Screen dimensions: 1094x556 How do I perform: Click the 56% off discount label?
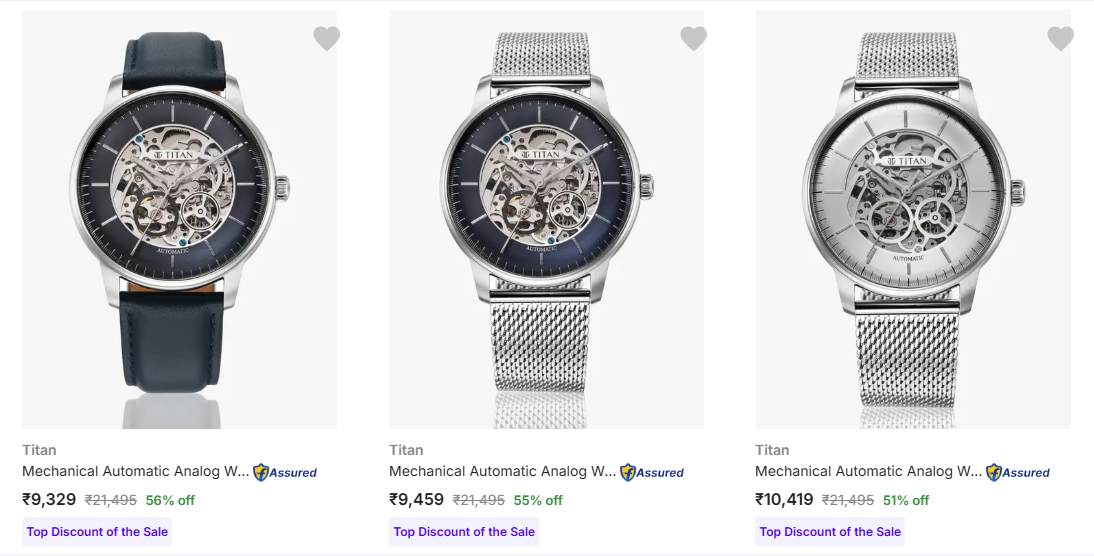click(170, 500)
